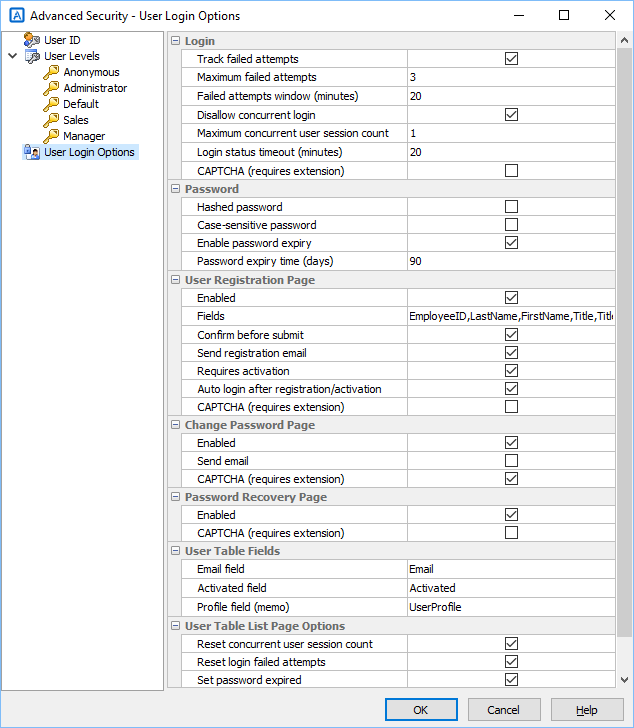Click the User Login Options lock icon
This screenshot has height=728, width=634.
(x=32, y=152)
